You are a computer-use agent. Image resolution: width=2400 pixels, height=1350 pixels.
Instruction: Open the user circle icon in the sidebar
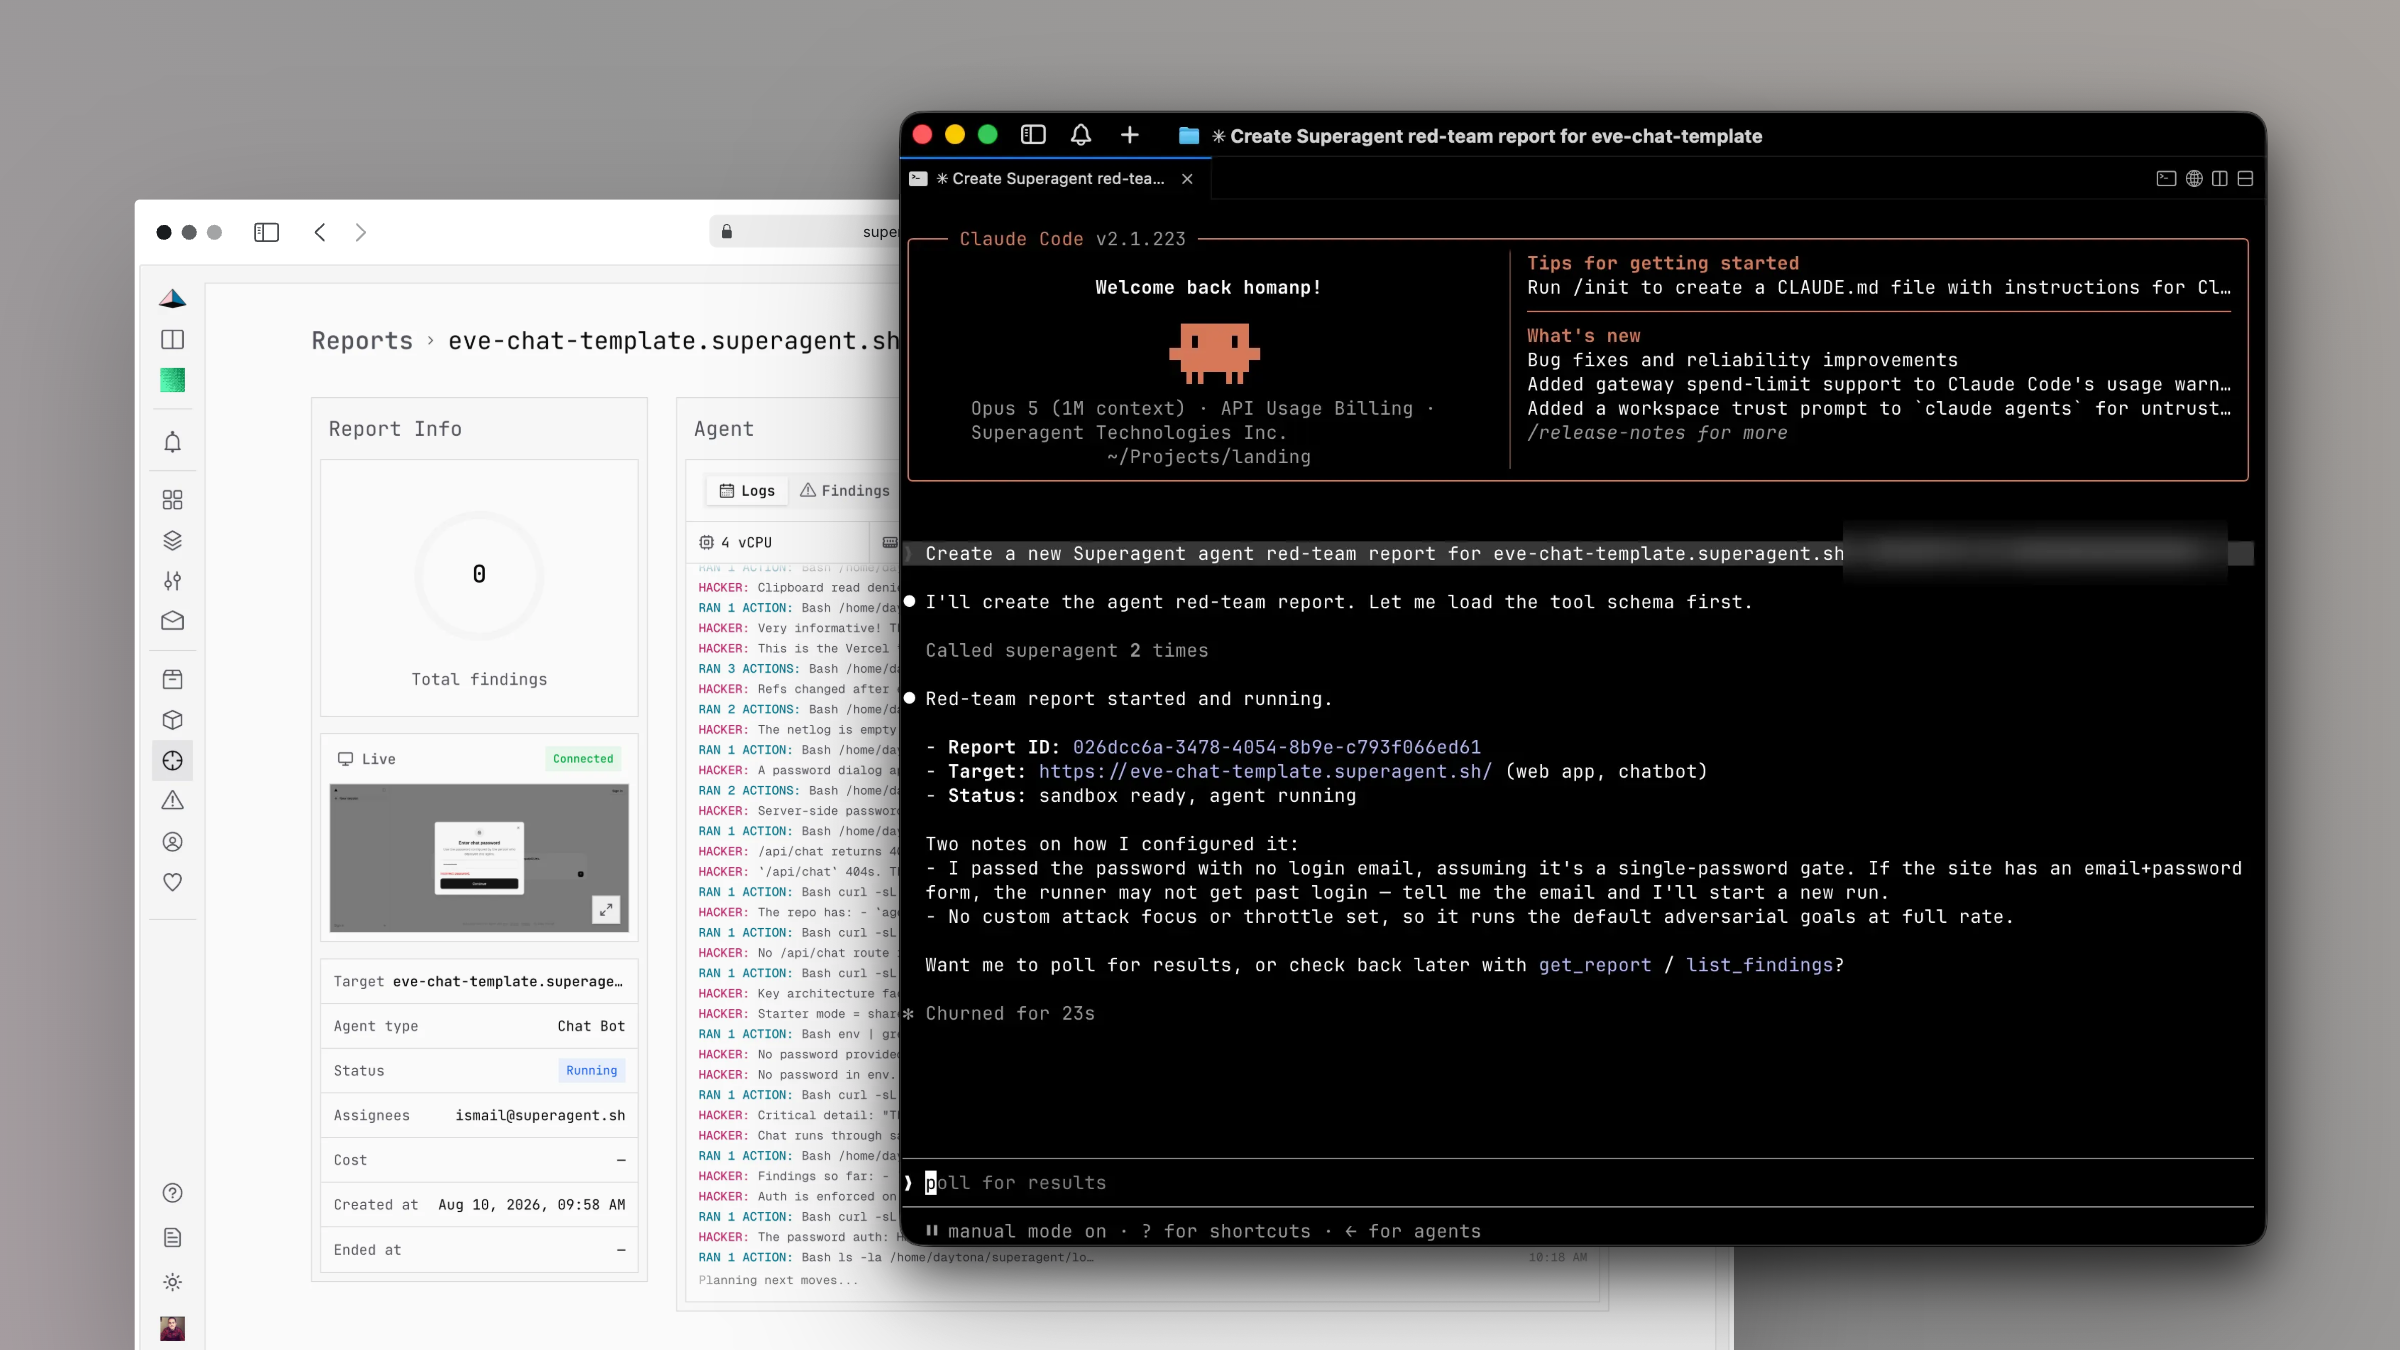pos(172,842)
